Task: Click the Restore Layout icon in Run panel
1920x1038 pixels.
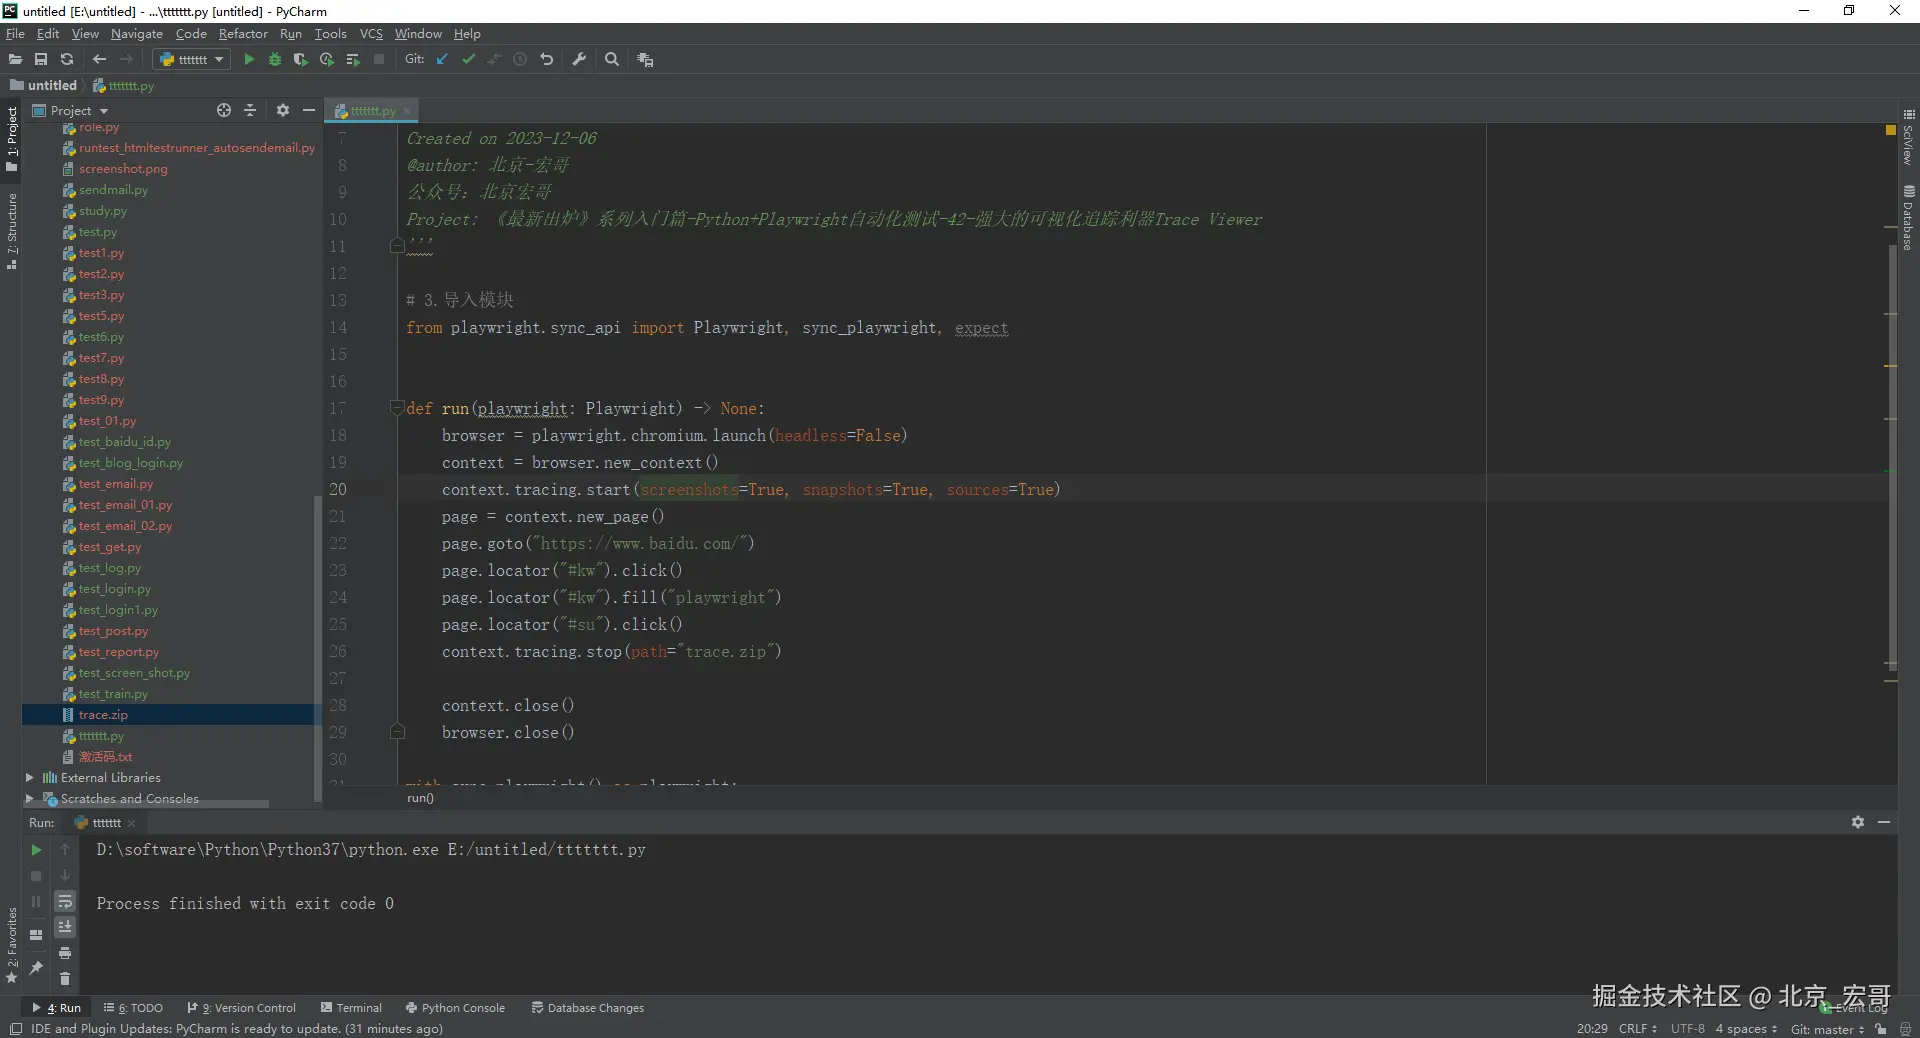Action: [x=36, y=935]
